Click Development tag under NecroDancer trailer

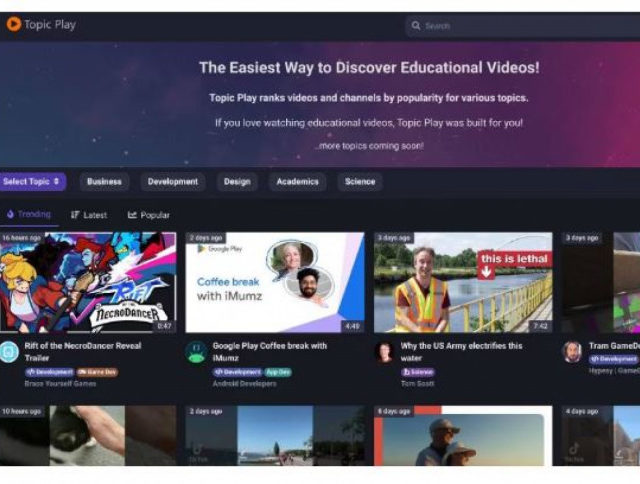[x=49, y=372]
